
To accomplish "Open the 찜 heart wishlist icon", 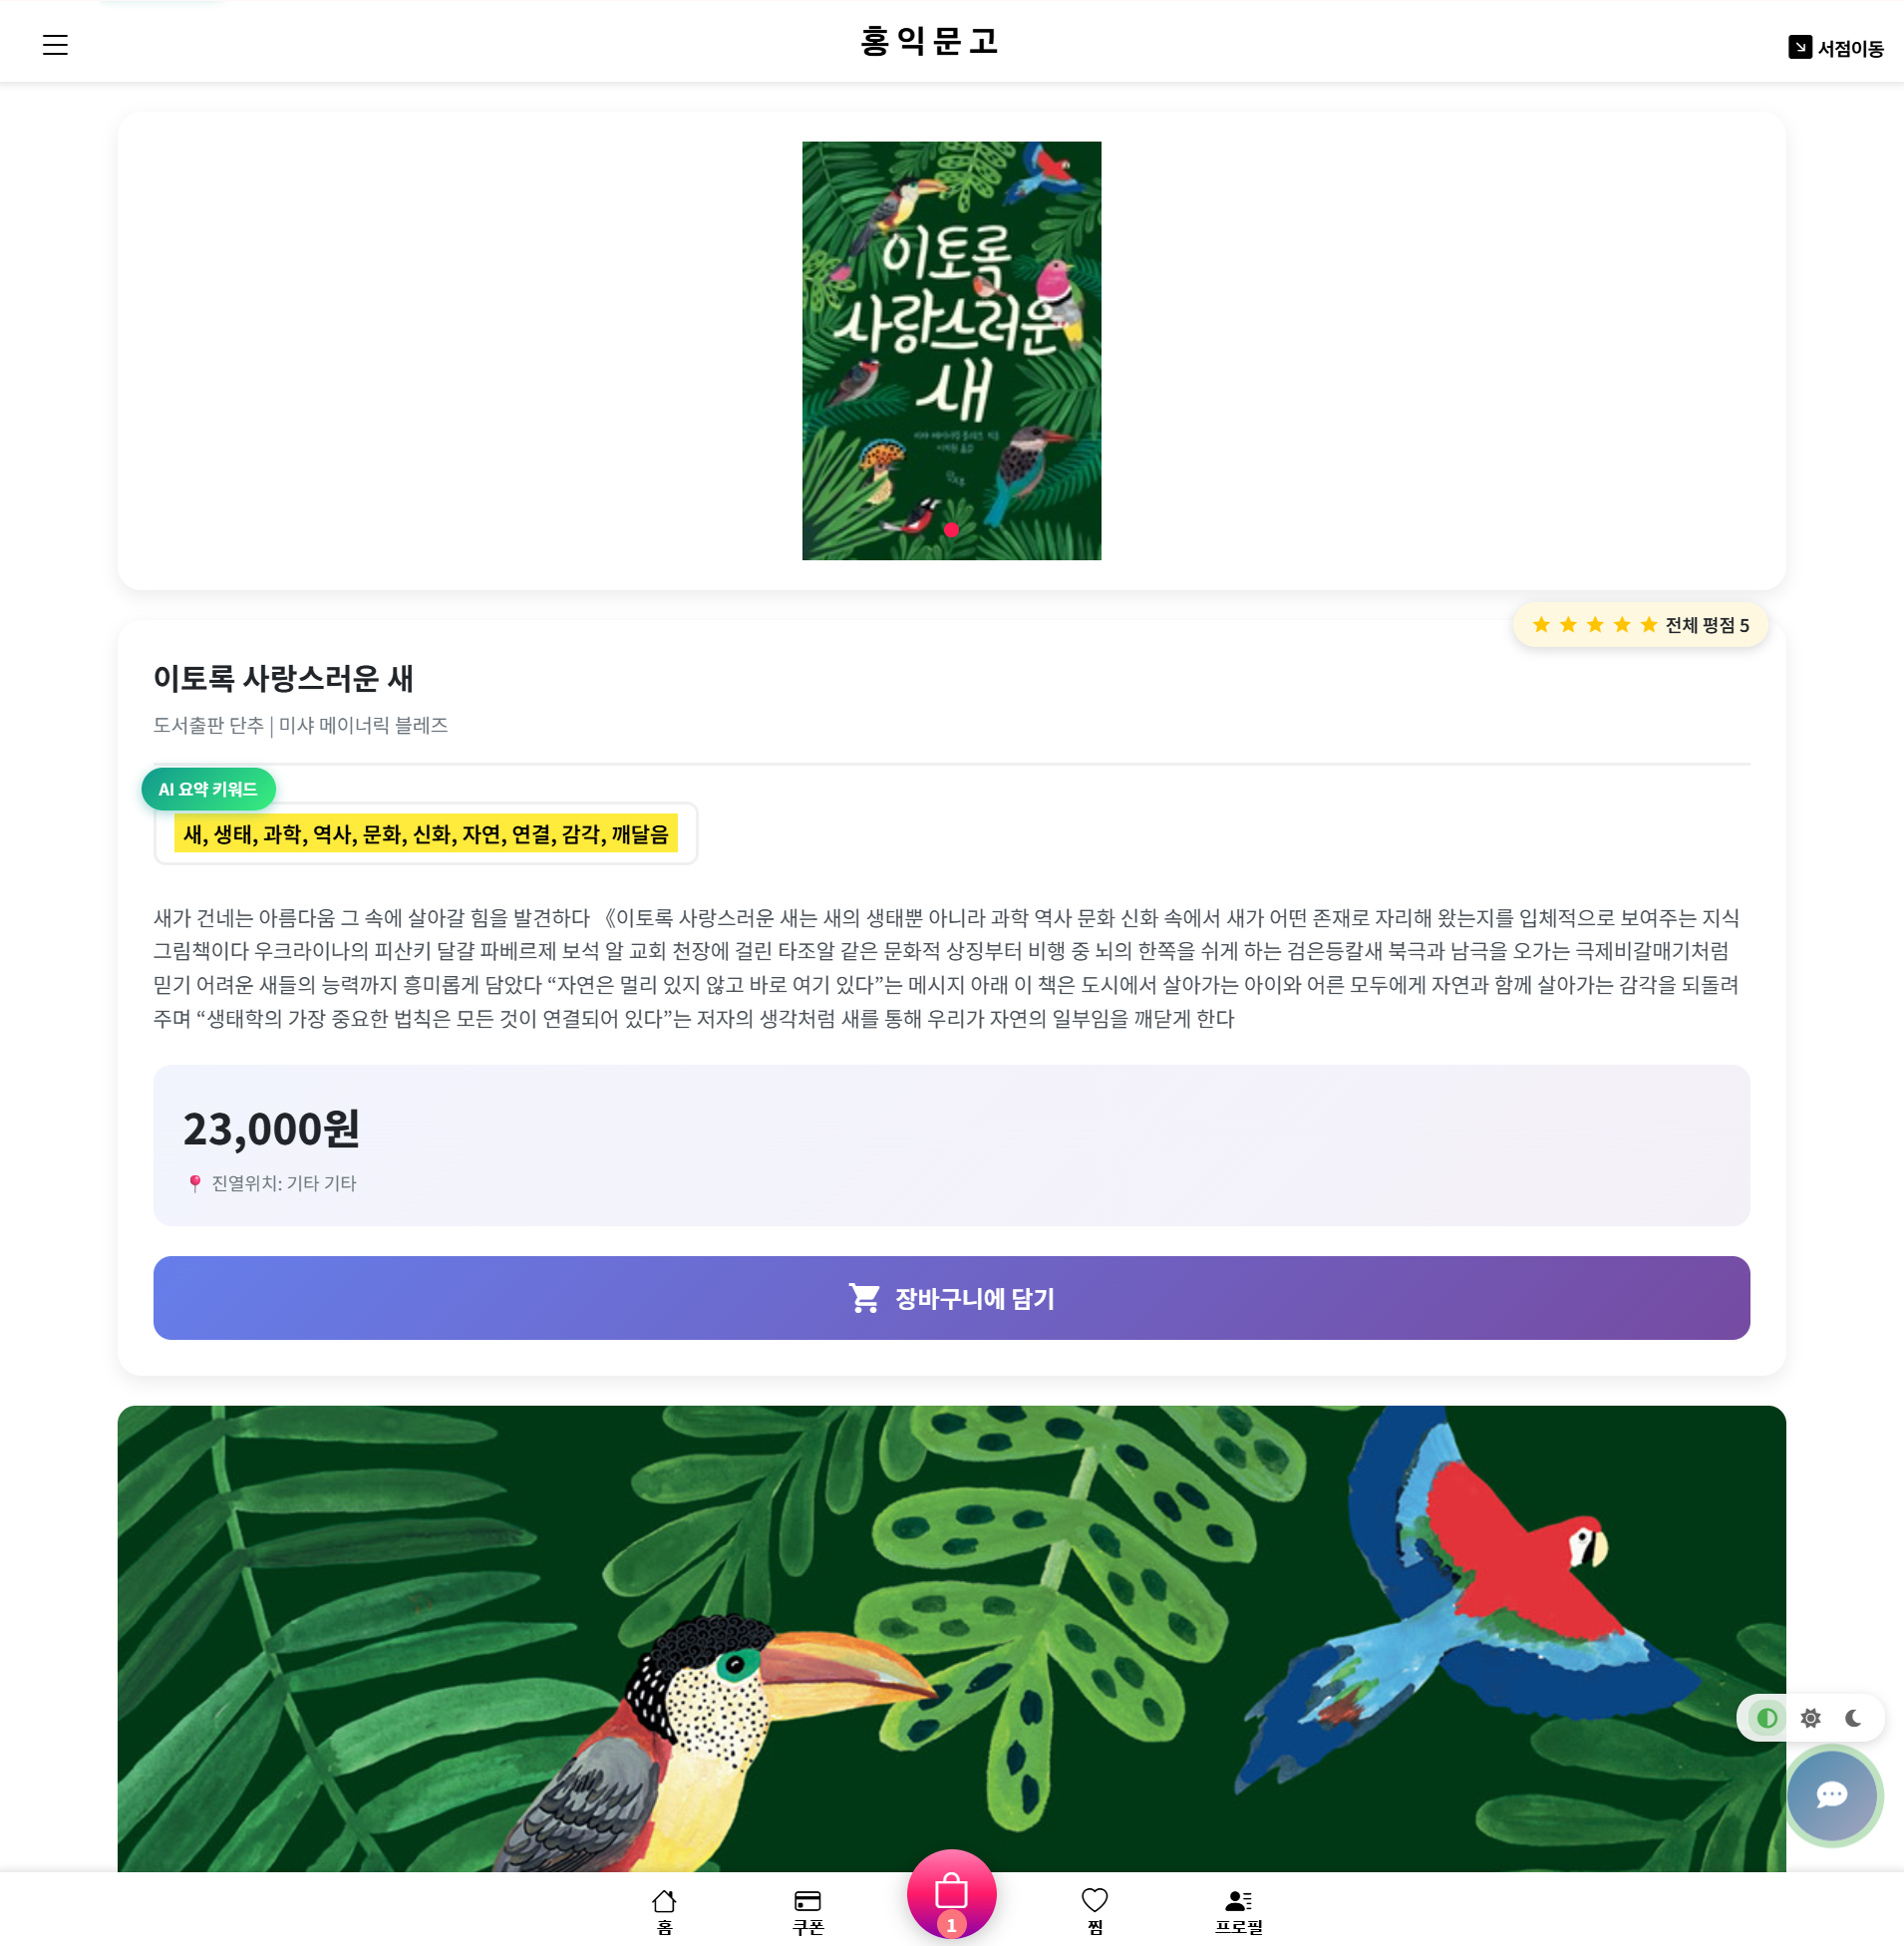I will pos(1095,1899).
